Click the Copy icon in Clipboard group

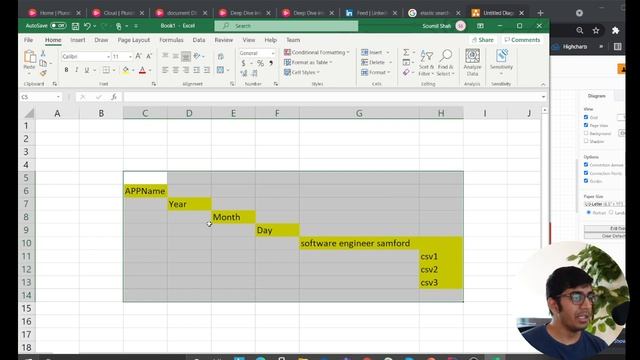tap(43, 63)
